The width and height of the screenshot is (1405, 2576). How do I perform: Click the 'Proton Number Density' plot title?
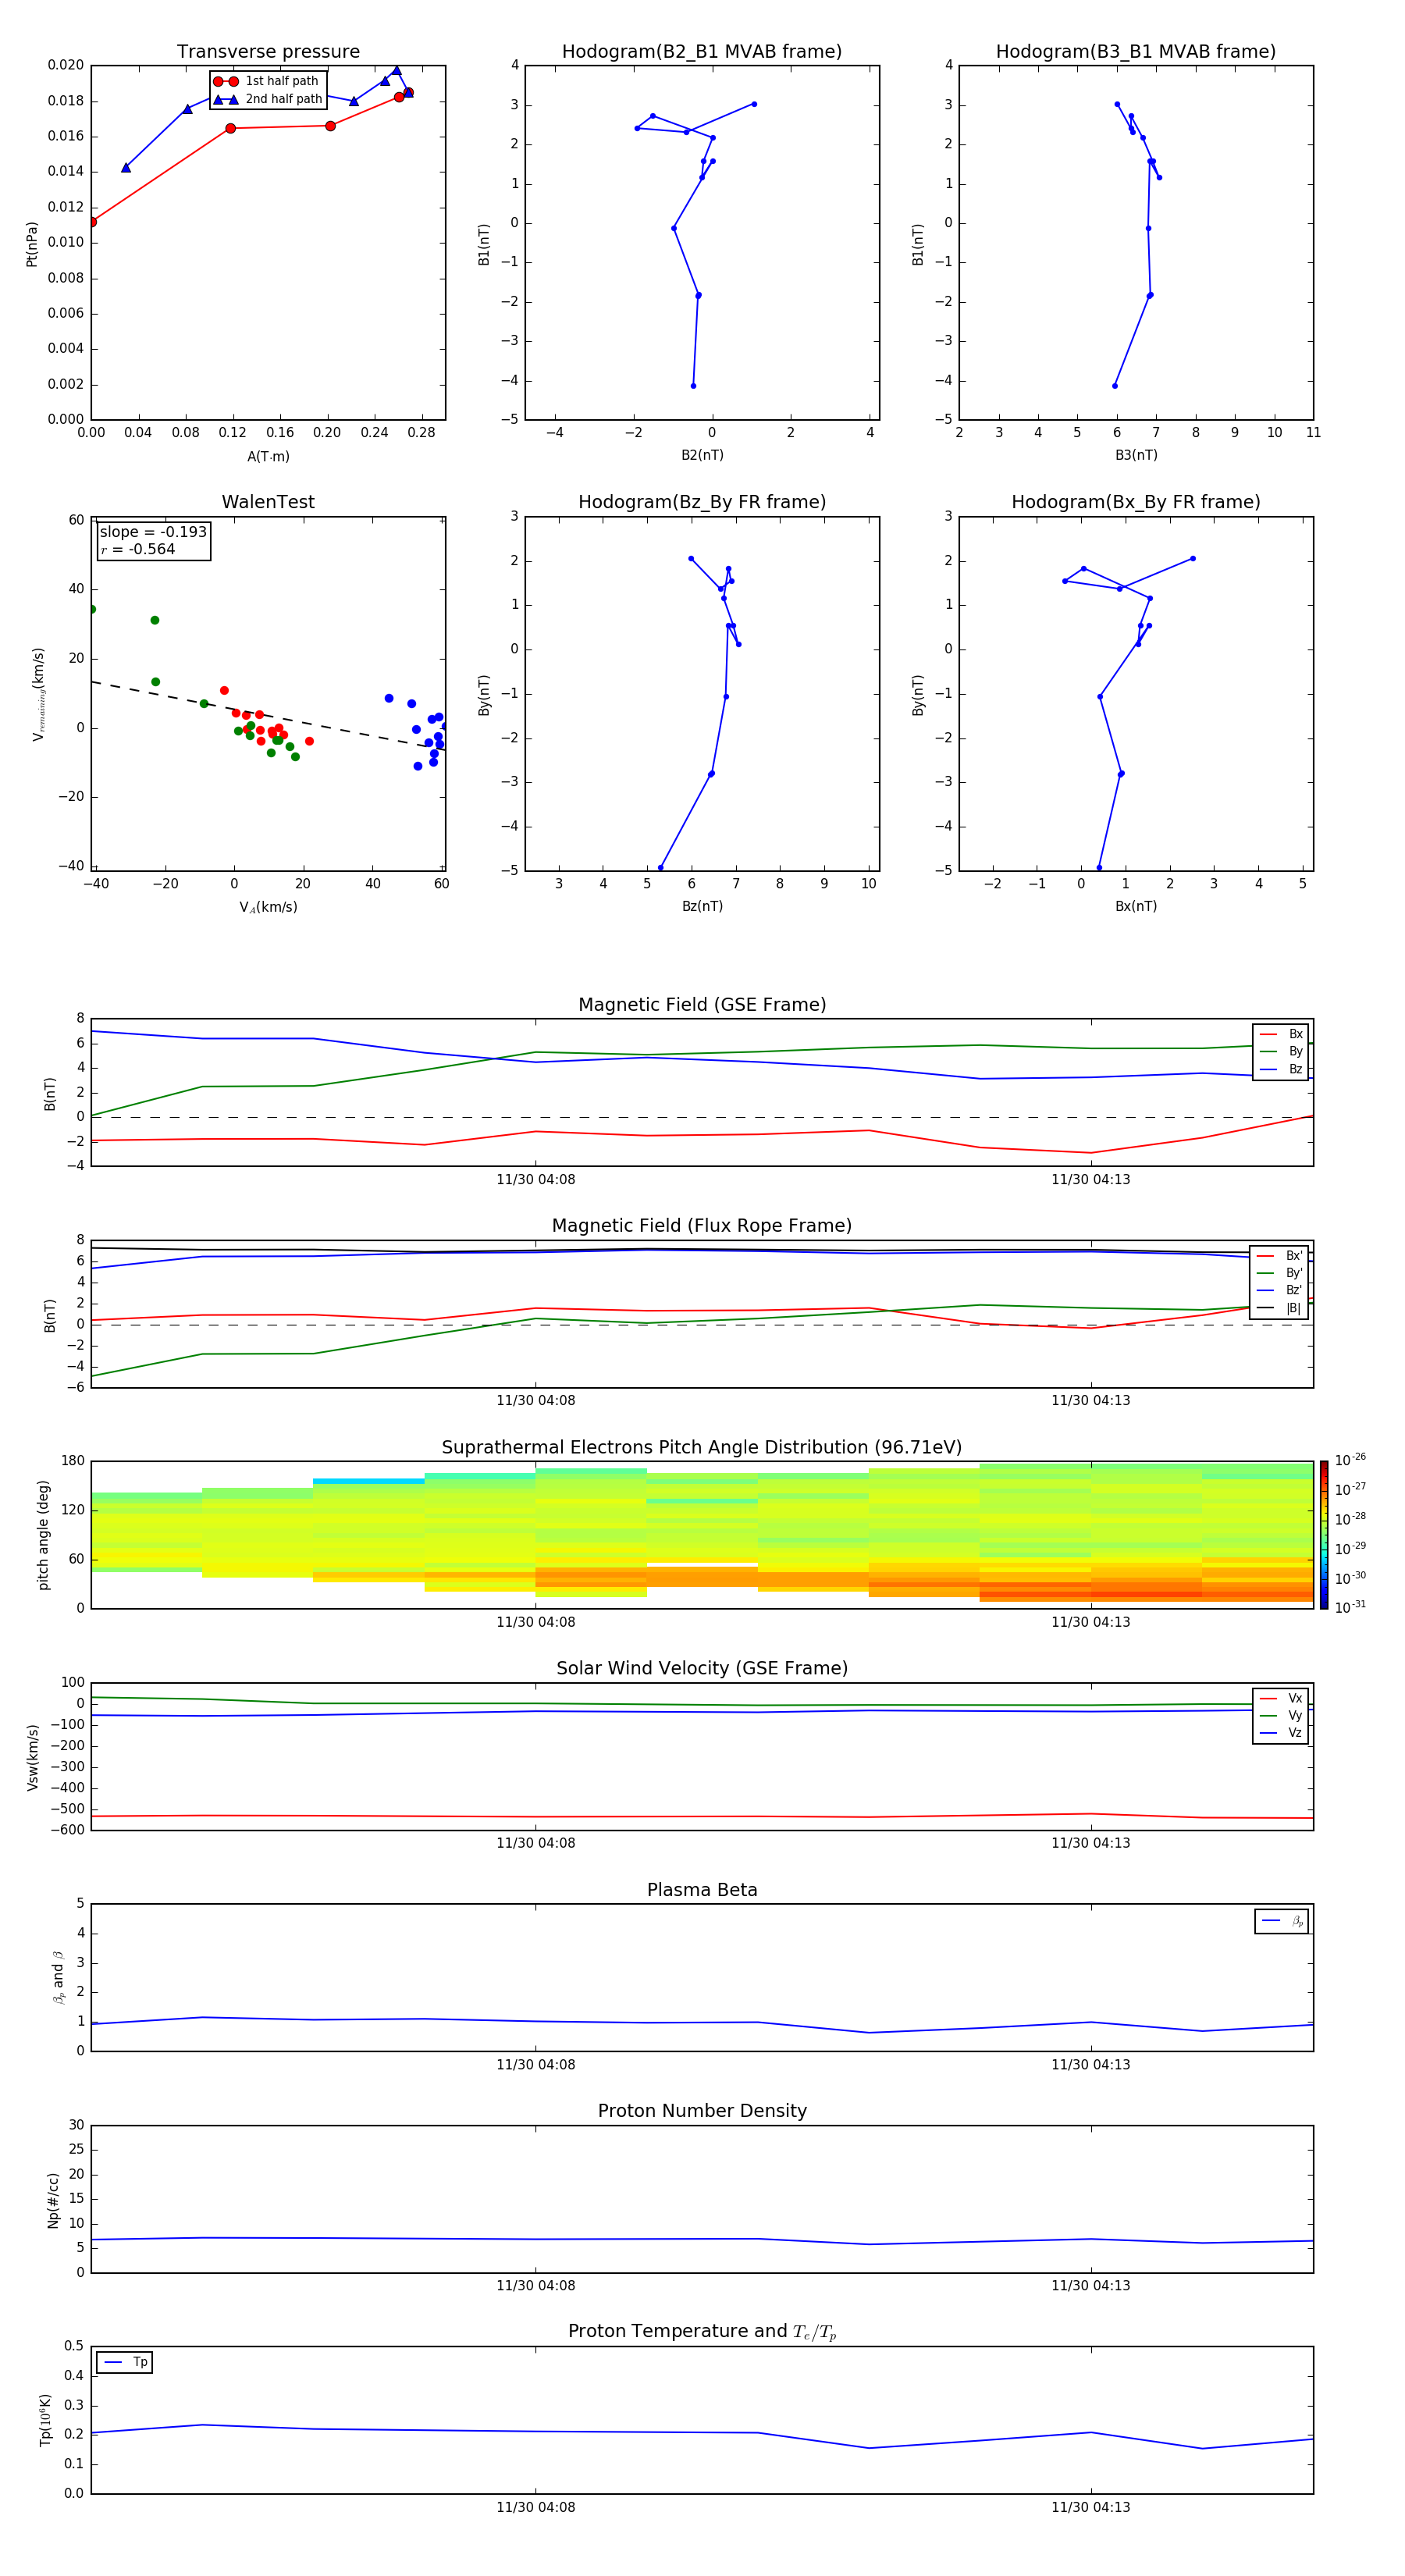702,2111
